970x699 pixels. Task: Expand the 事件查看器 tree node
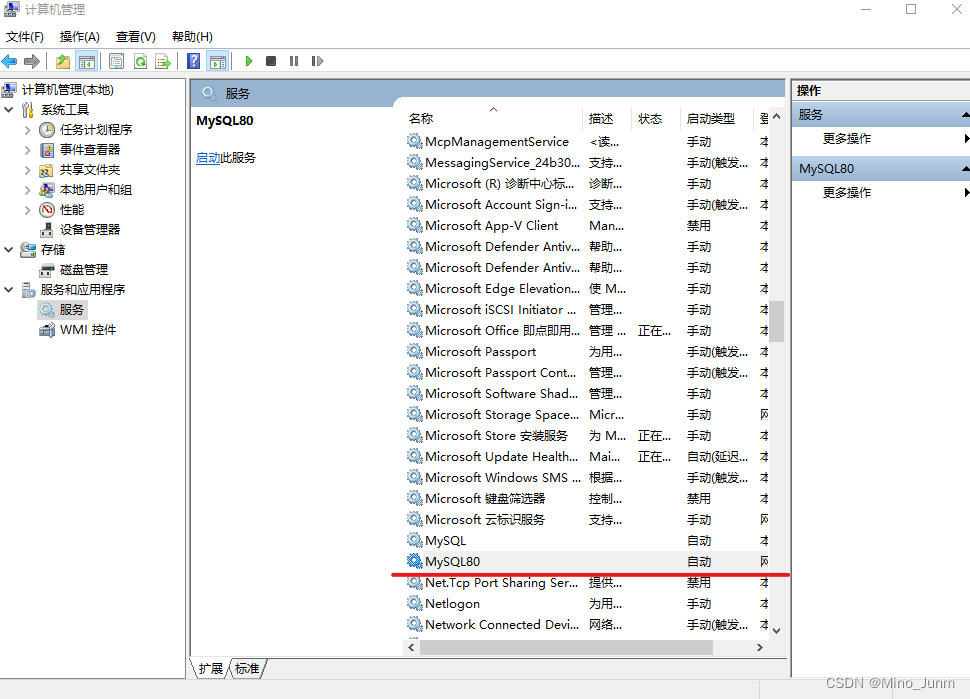[27, 149]
